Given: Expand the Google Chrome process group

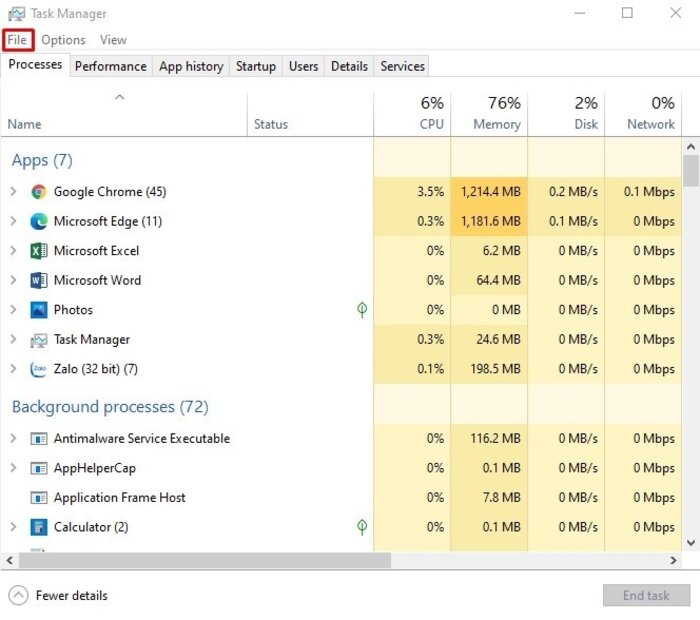Looking at the screenshot, I should pos(13,192).
